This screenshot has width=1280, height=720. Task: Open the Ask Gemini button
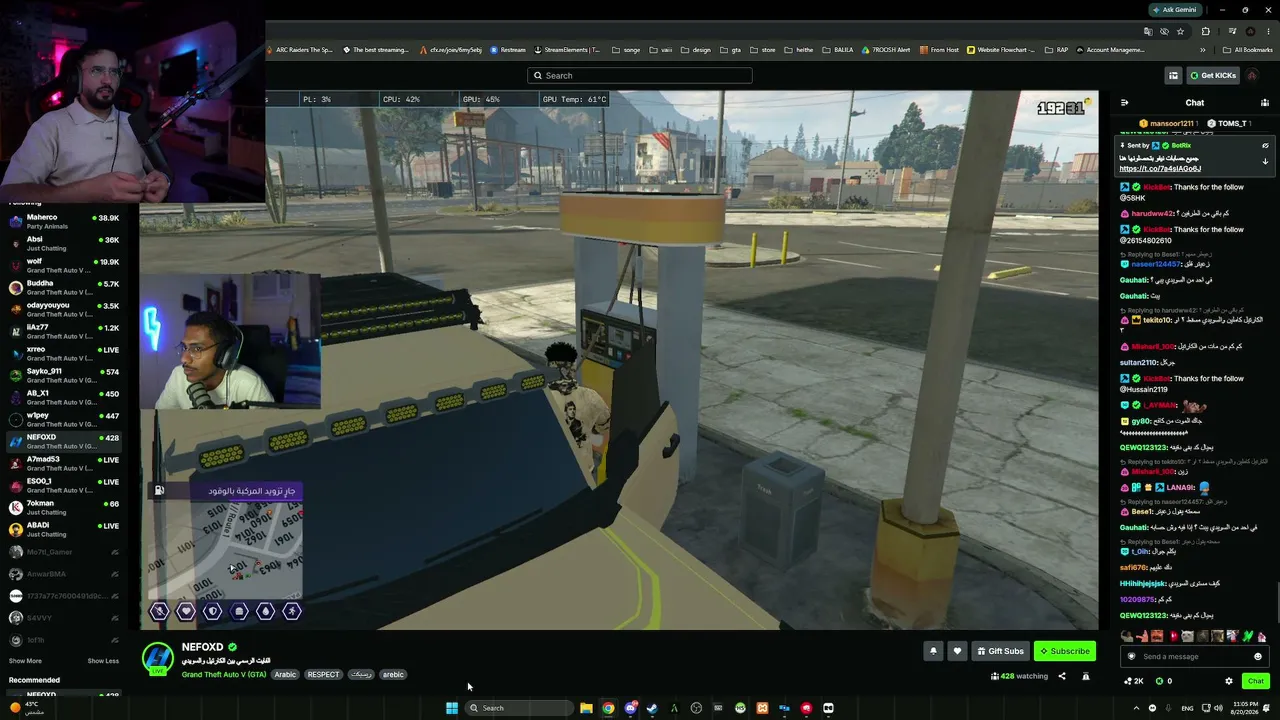coord(1174,10)
